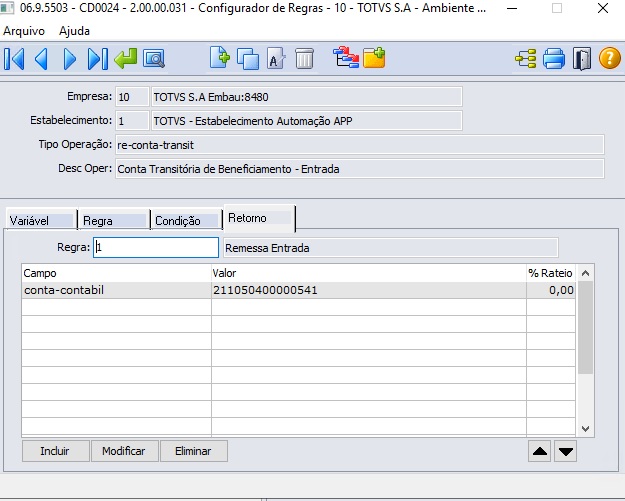Switch to the Condição tab
Screen dimensions: 625x501
(186, 220)
